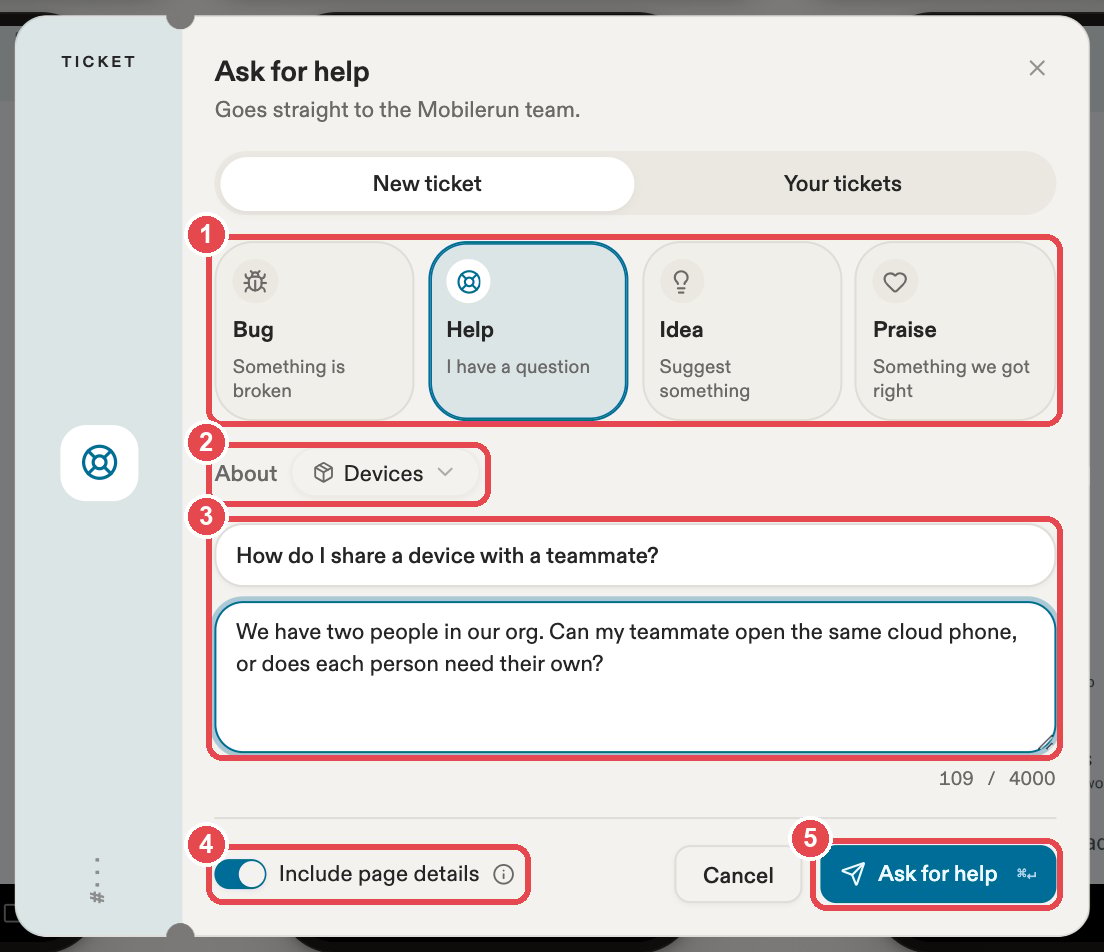Click the chevron next to Devices
The width and height of the screenshot is (1104, 952).
[x=445, y=472]
